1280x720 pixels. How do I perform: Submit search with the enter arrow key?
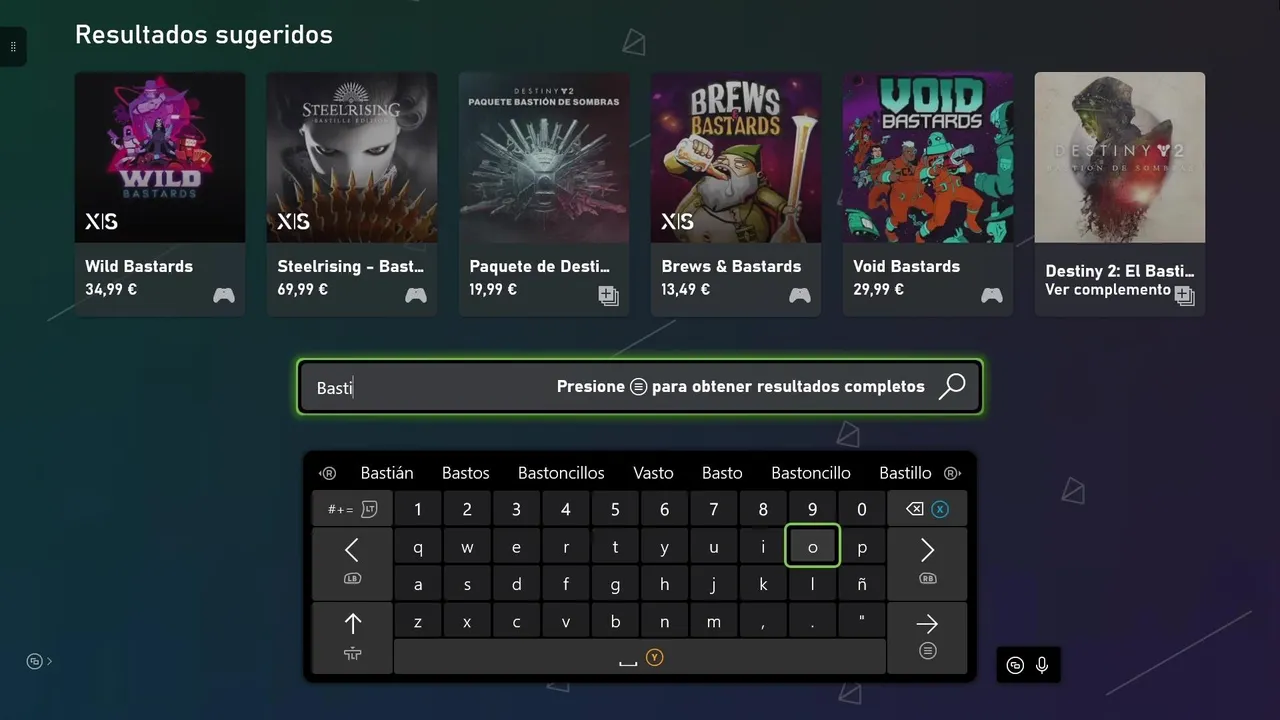927,636
